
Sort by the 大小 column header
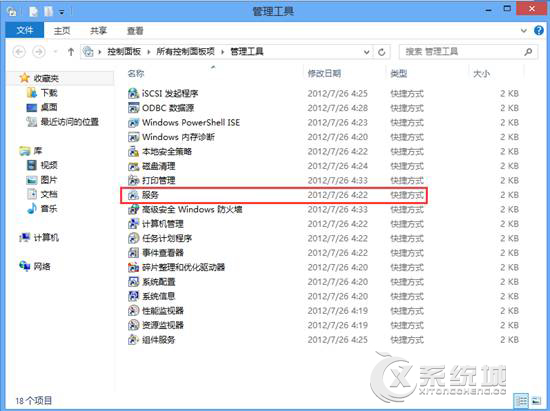point(482,73)
